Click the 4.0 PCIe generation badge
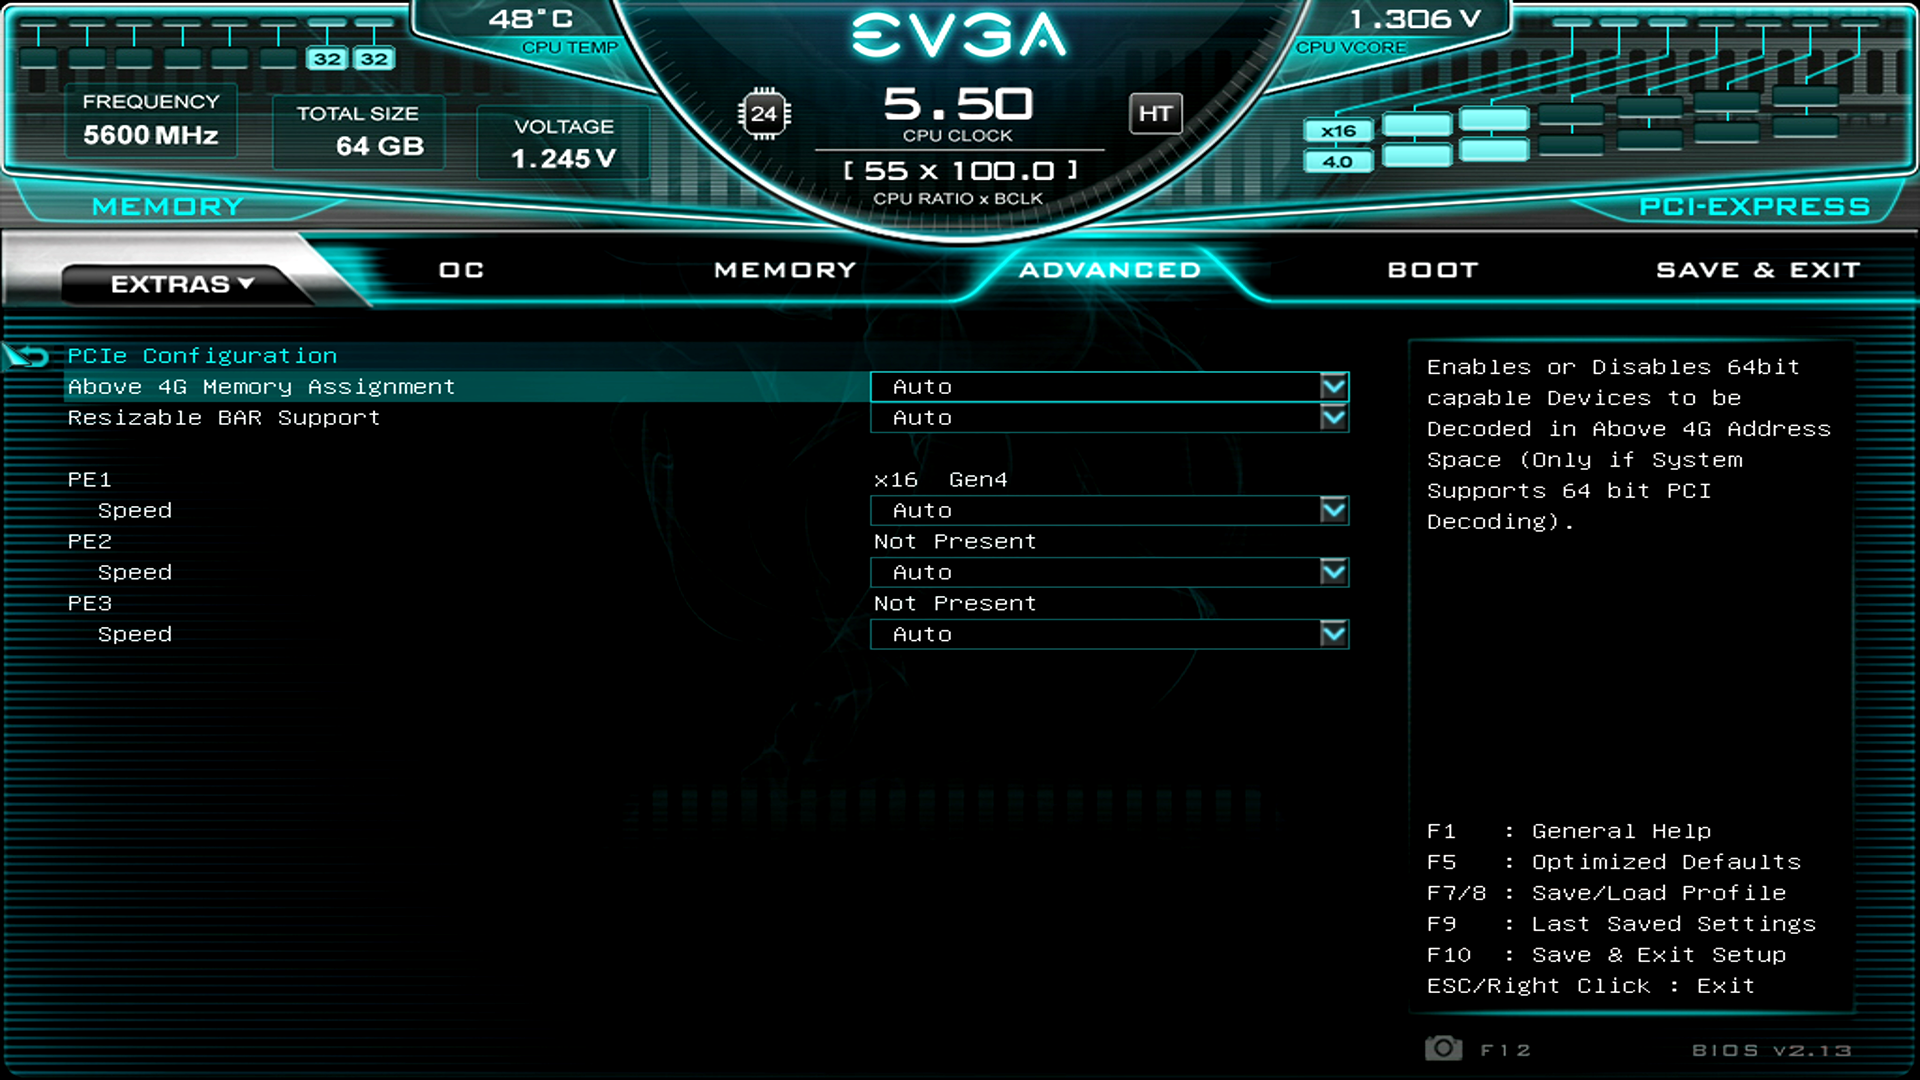1920x1080 pixels. click(1338, 160)
